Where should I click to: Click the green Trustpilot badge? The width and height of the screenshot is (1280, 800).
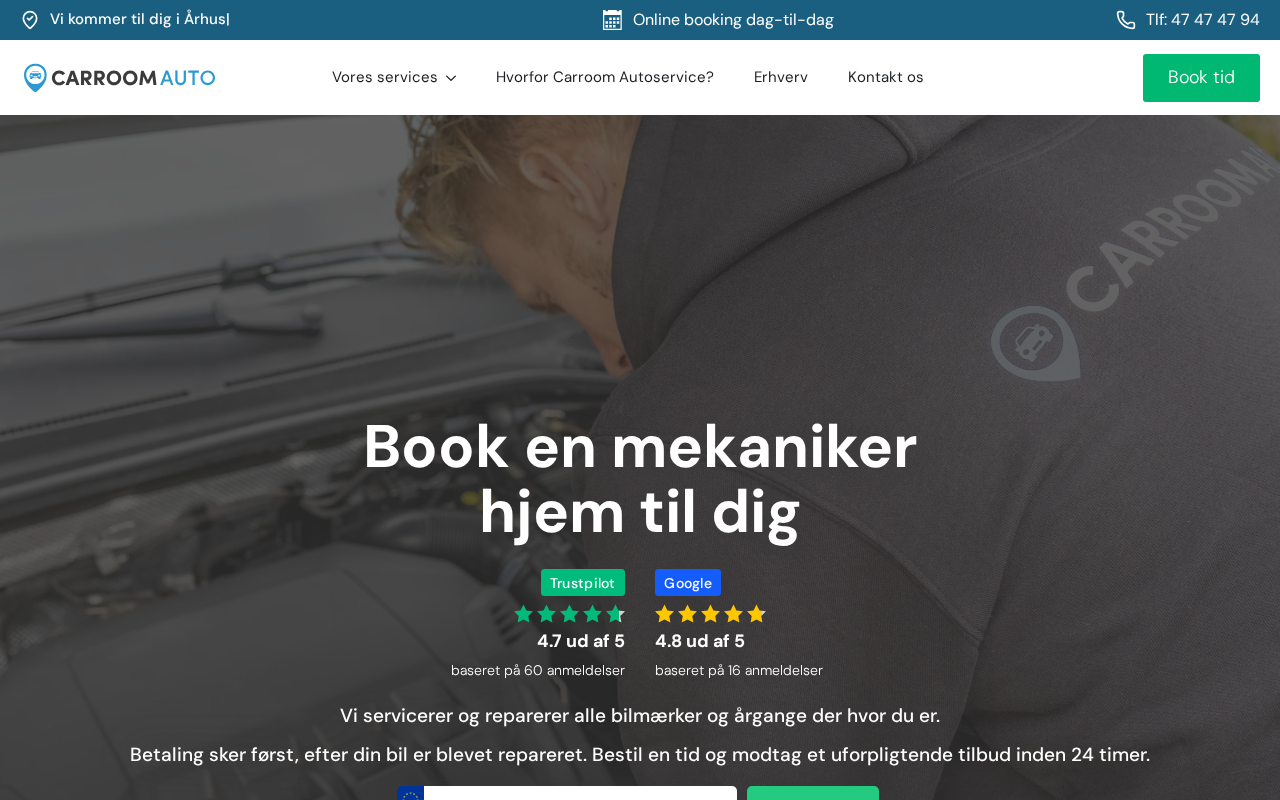point(583,583)
